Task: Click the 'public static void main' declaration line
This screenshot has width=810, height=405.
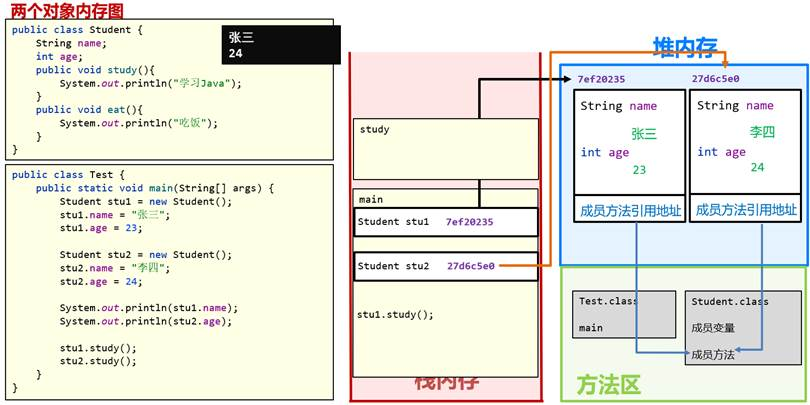Action: 154,188
